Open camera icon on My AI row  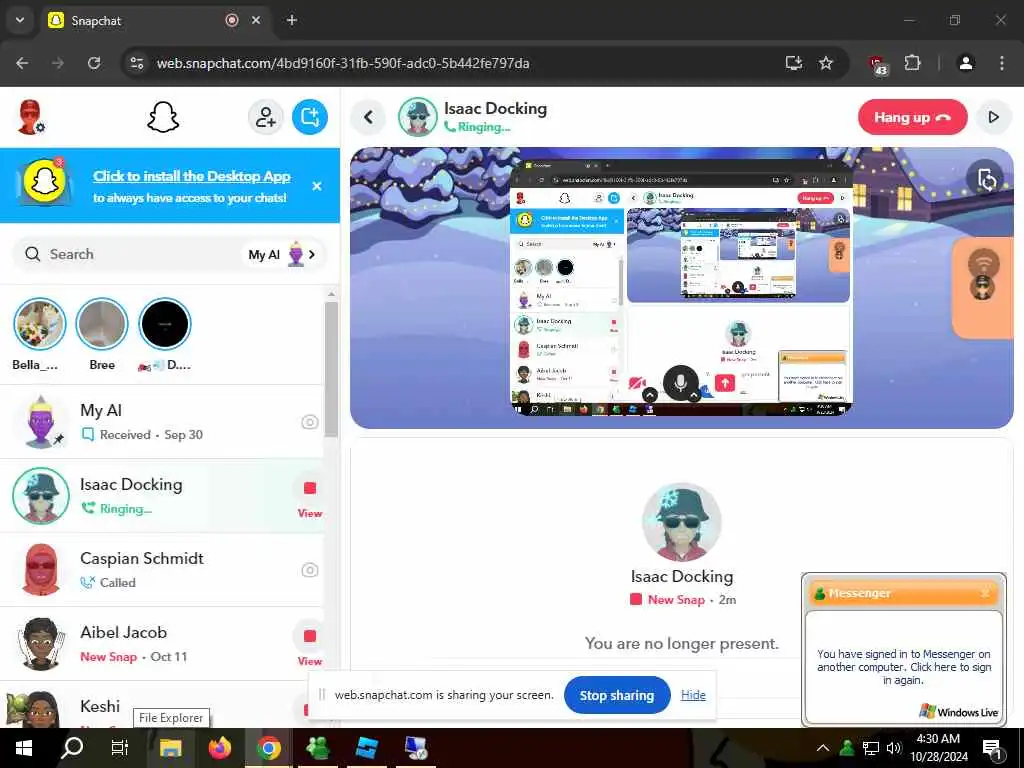pyautogui.click(x=310, y=422)
